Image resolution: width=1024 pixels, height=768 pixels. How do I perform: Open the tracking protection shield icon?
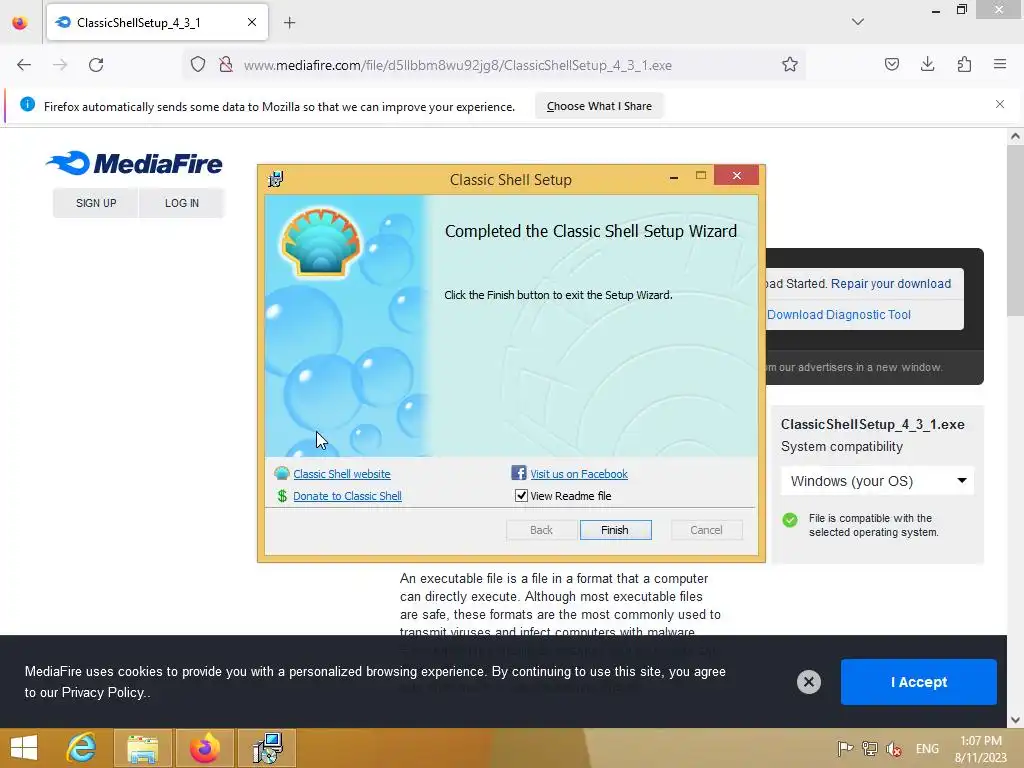pyautogui.click(x=198, y=65)
